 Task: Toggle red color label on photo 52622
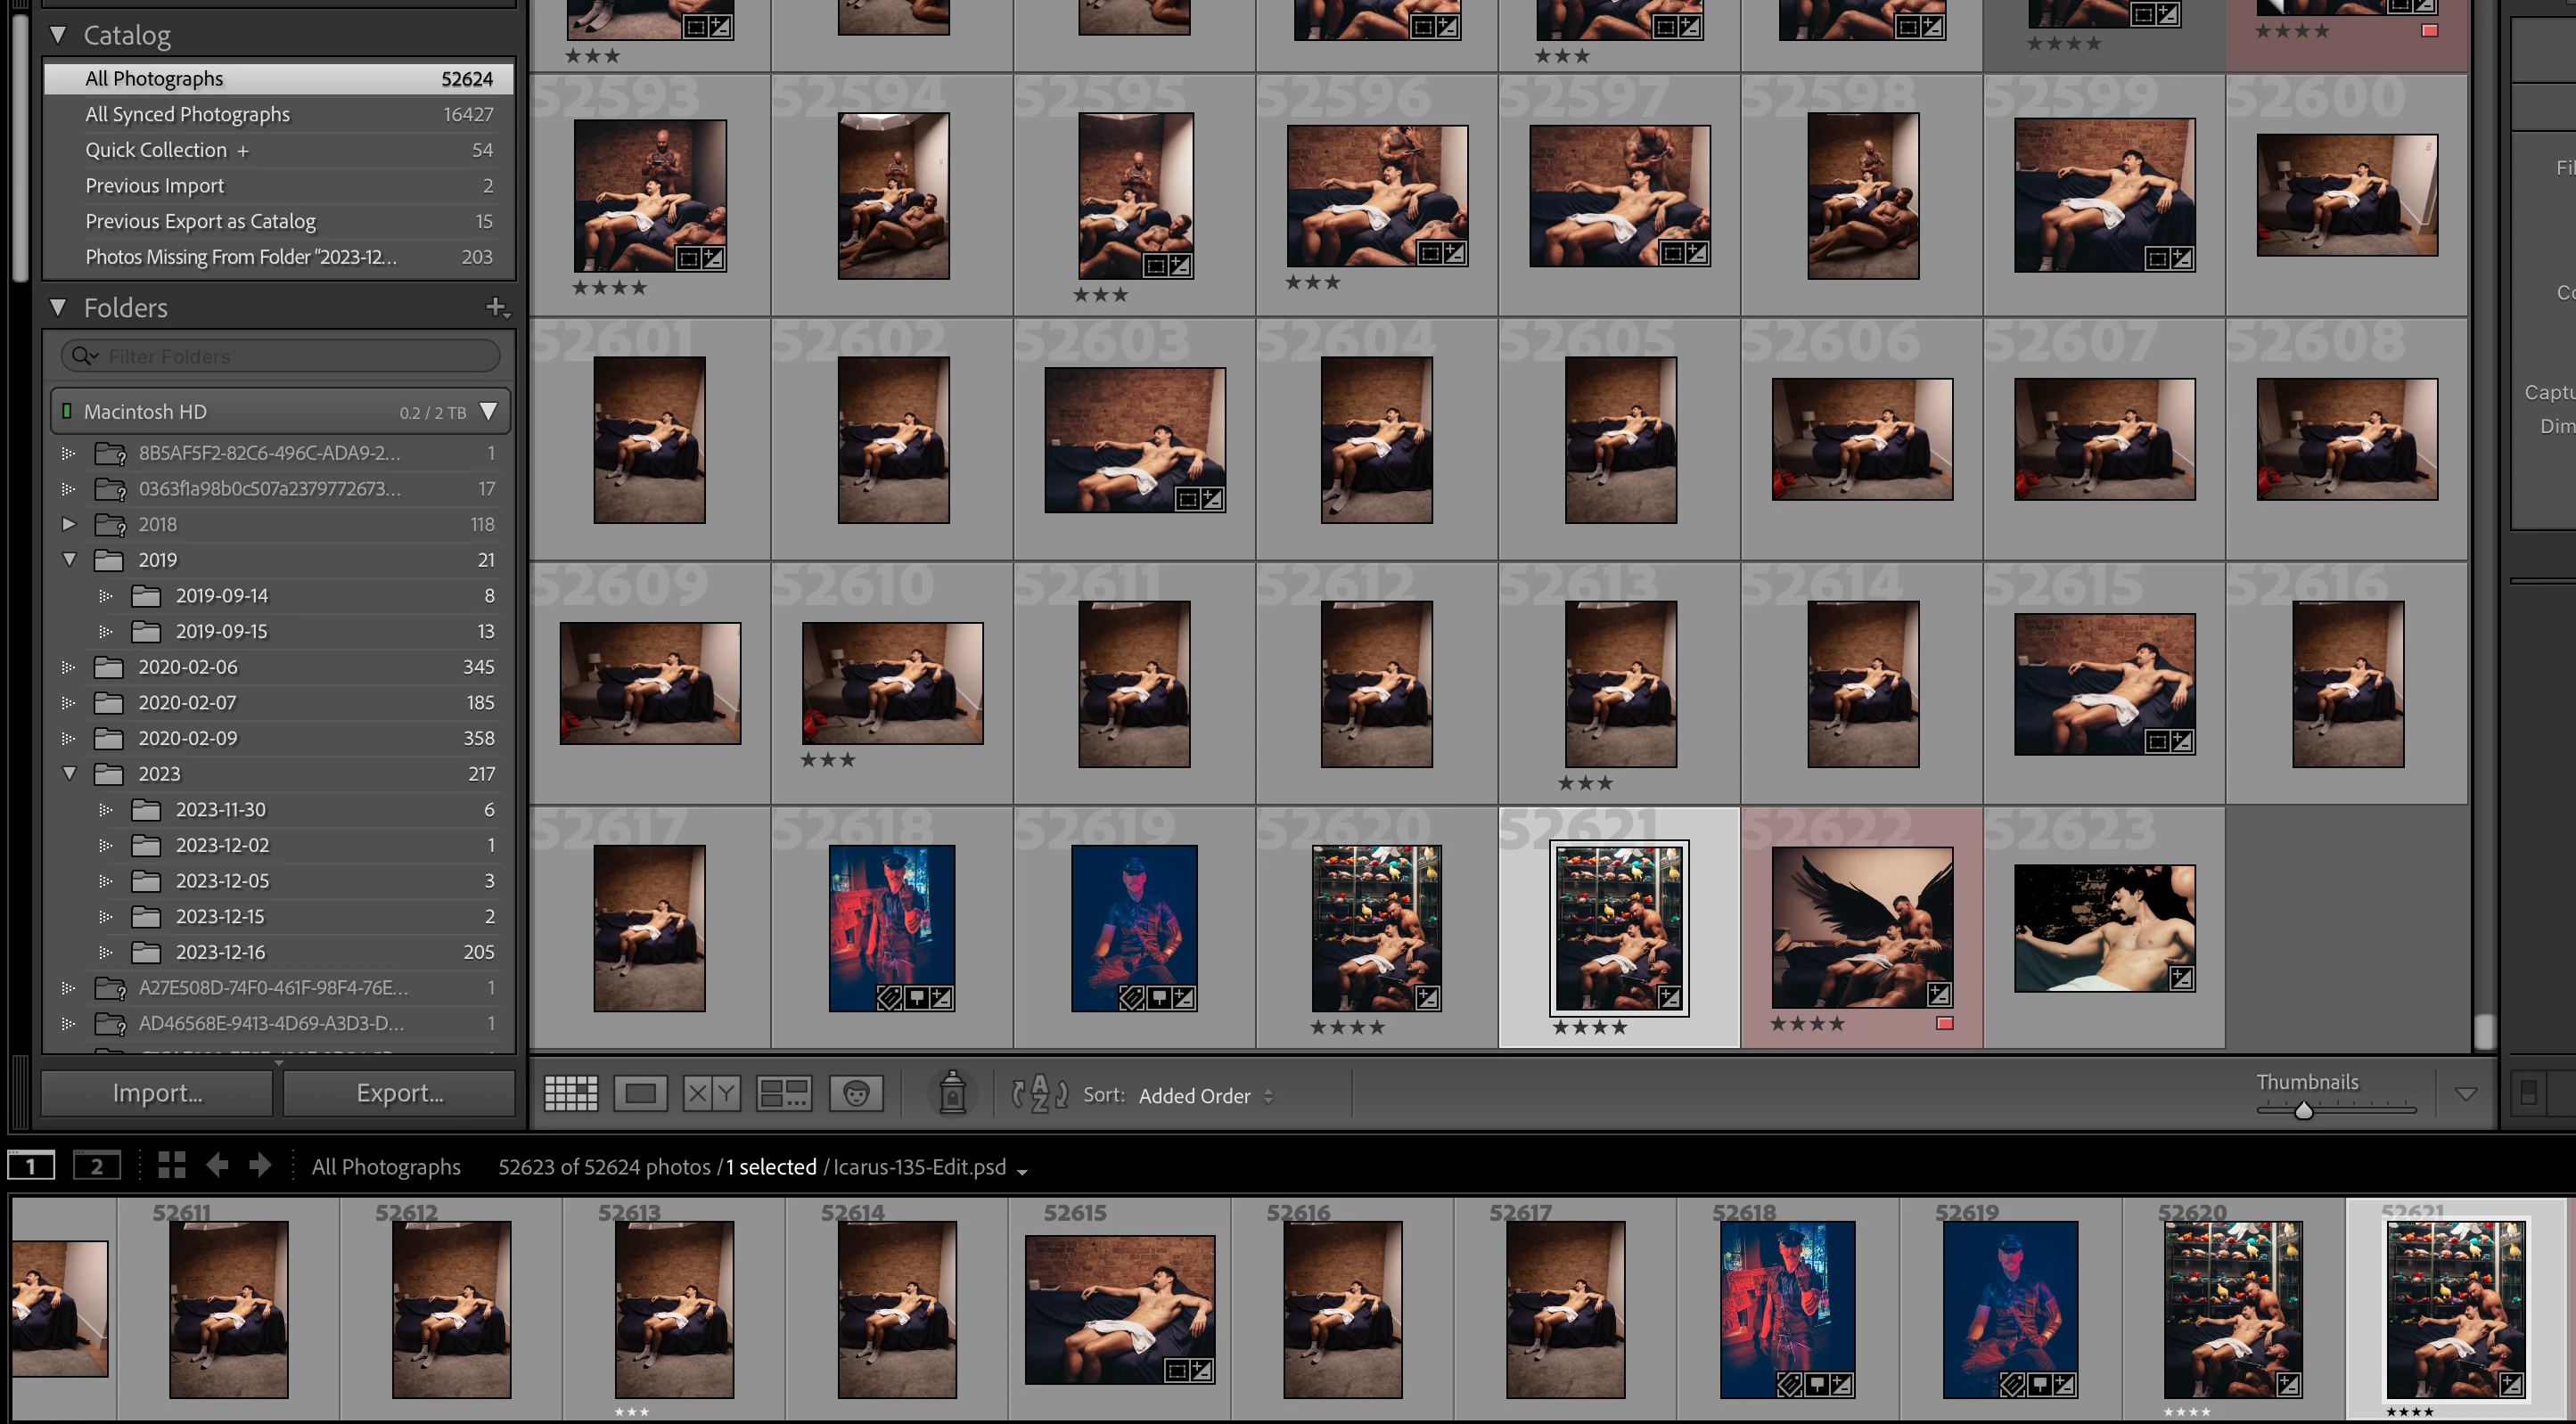coord(1944,1023)
